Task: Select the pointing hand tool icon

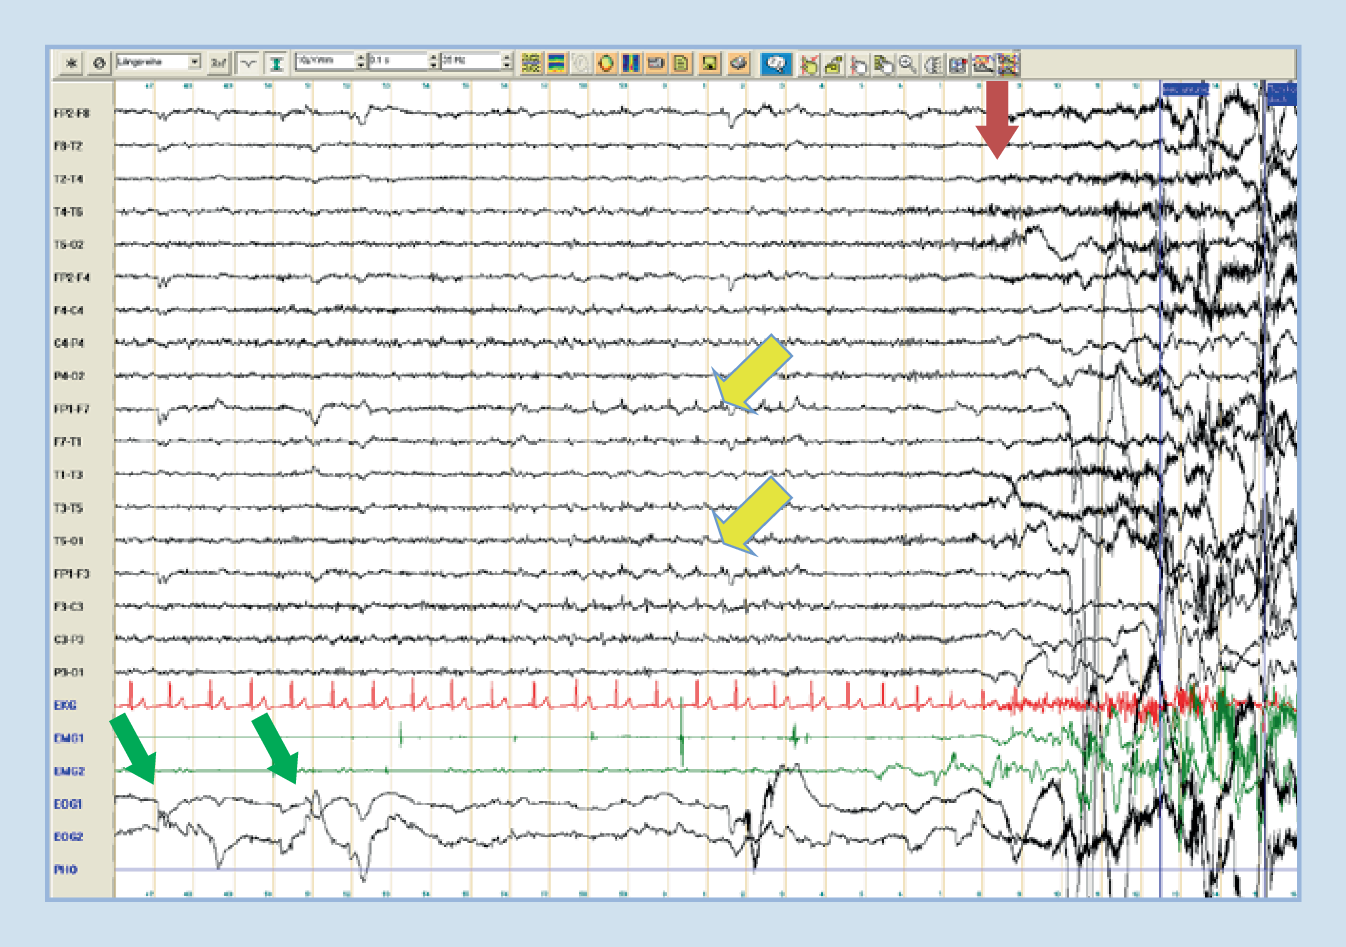Action: click(859, 65)
